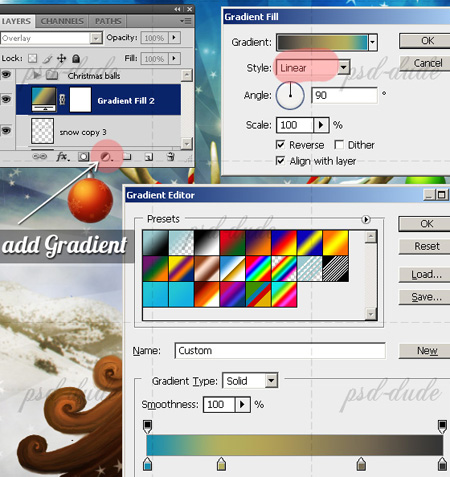
Task: Switch to the Channels tab
Action: pyautogui.click(x=62, y=21)
